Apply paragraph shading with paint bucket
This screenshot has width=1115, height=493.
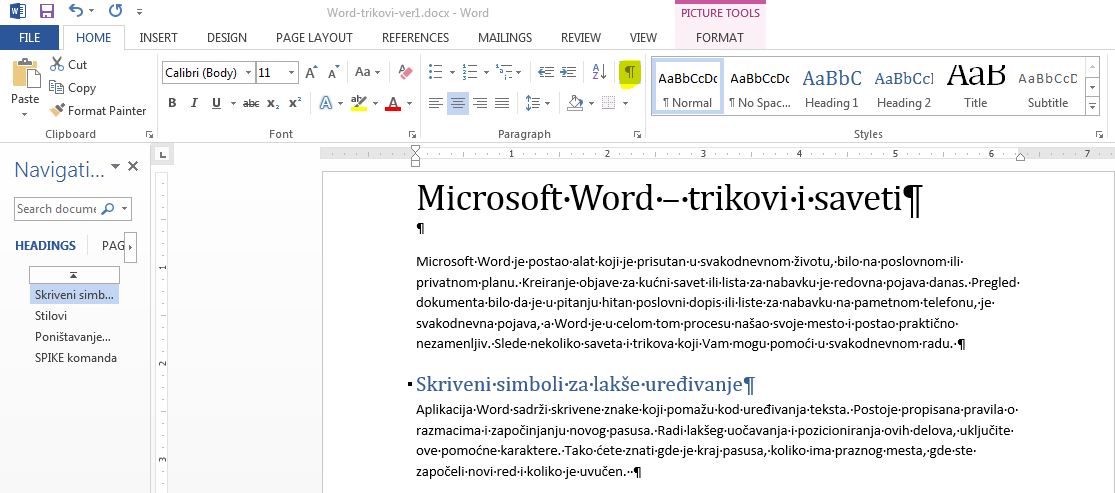tap(575, 104)
